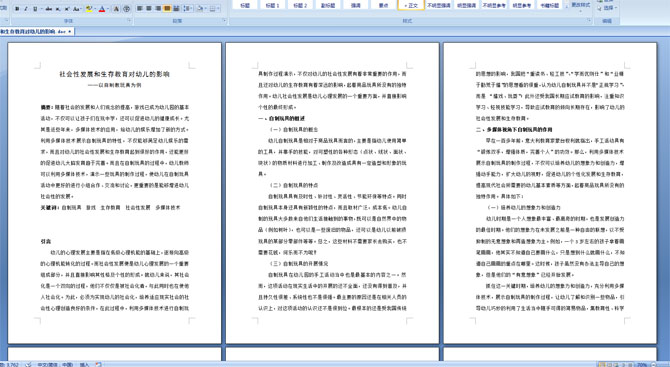This screenshot has width=670, height=367.
Task: Apply strikethrough to text
Action: pyautogui.click(x=49, y=9)
